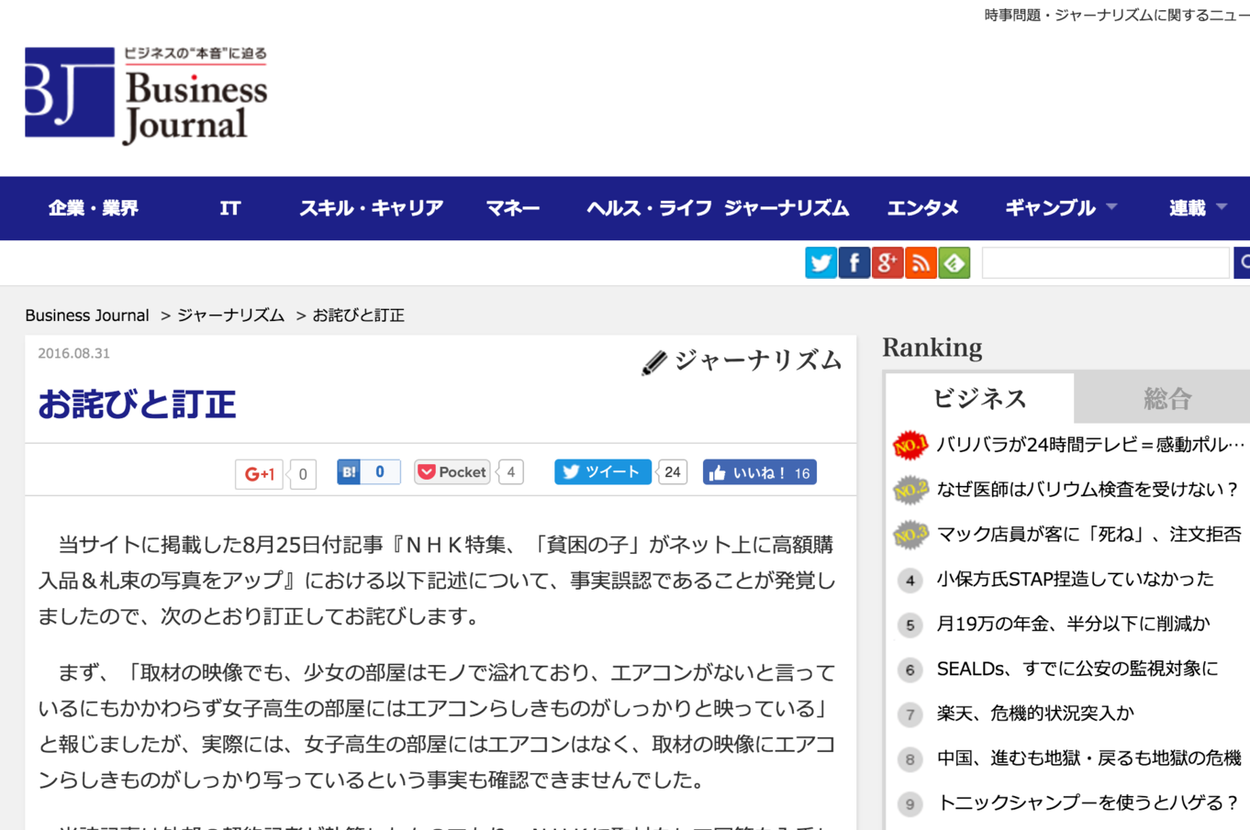Click the pencil ジャーナリズム category icon

[654, 363]
